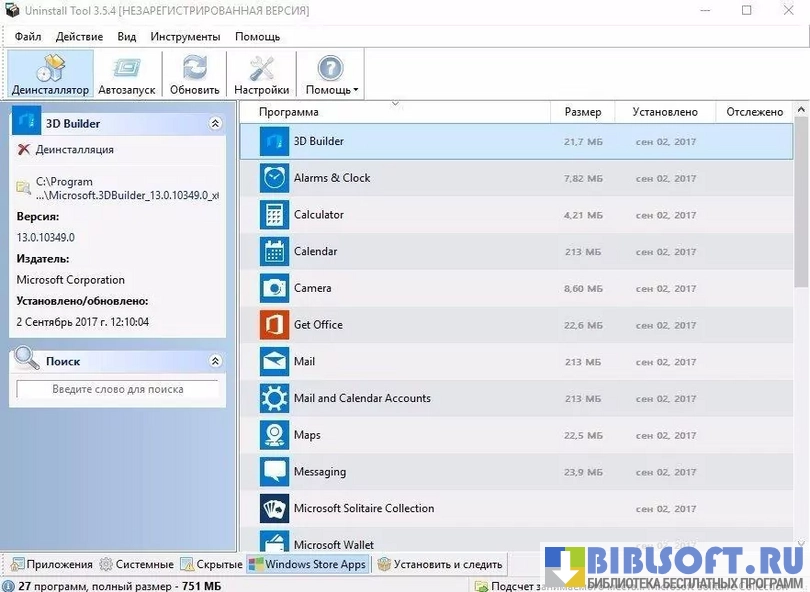Click the Camera app icon

(x=274, y=288)
